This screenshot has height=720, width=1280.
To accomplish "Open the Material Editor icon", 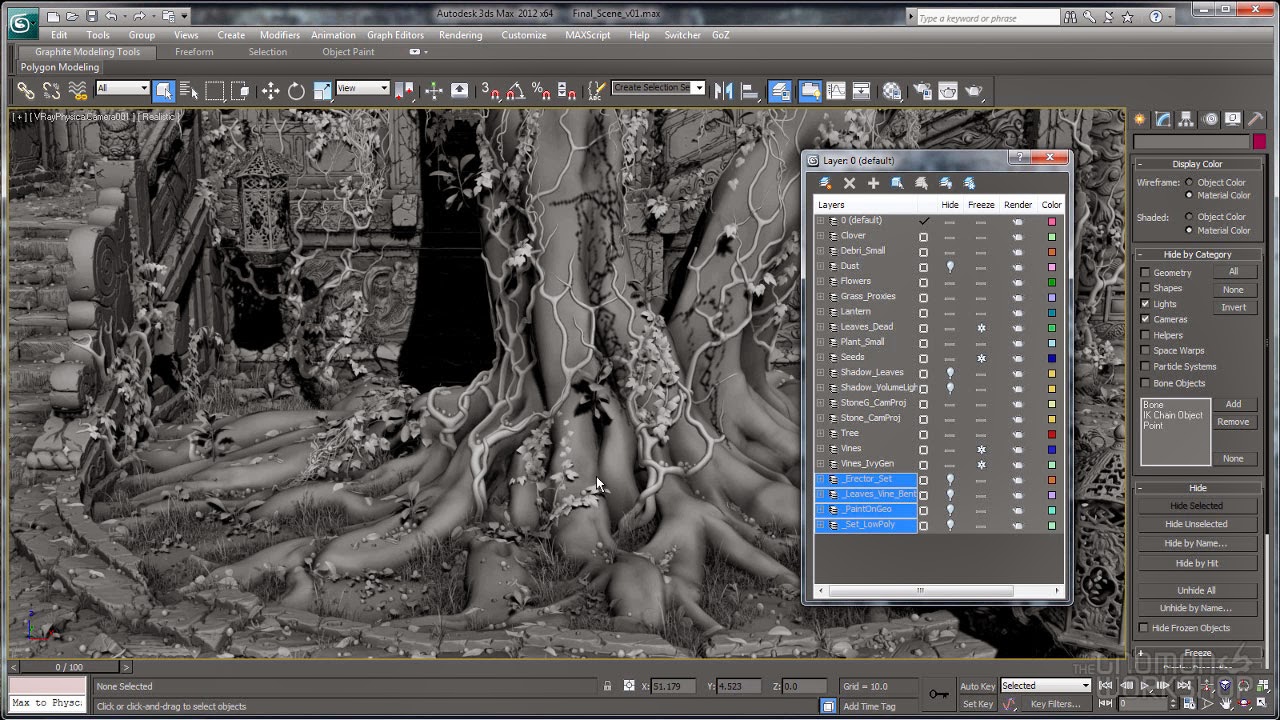I will coord(892,91).
